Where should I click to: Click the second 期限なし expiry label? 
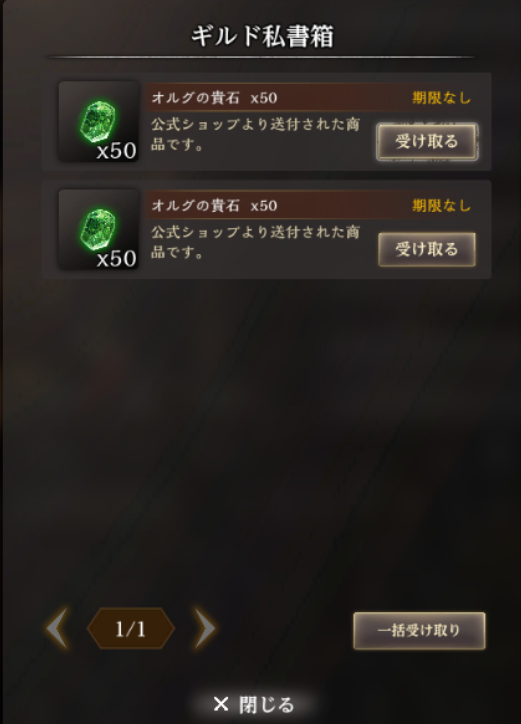point(442,205)
